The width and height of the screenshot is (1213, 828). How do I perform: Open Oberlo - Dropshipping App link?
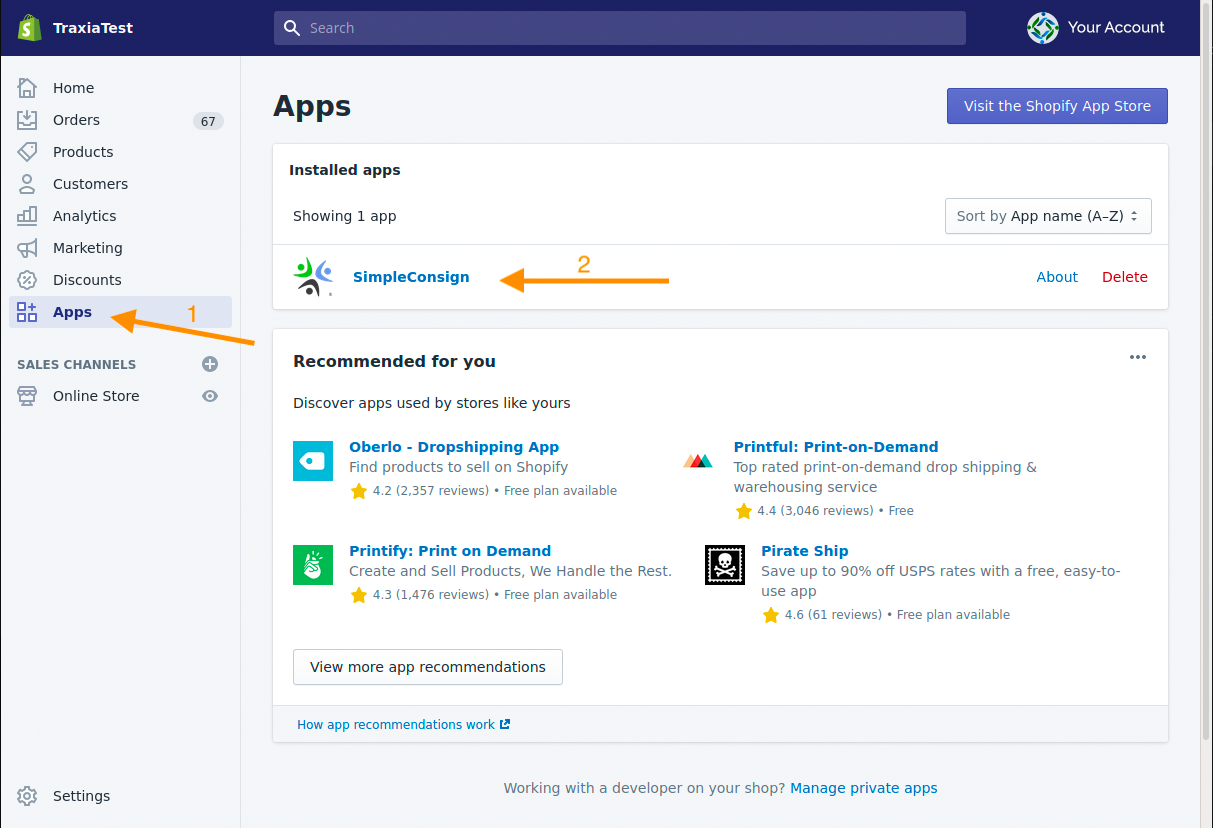(x=454, y=447)
